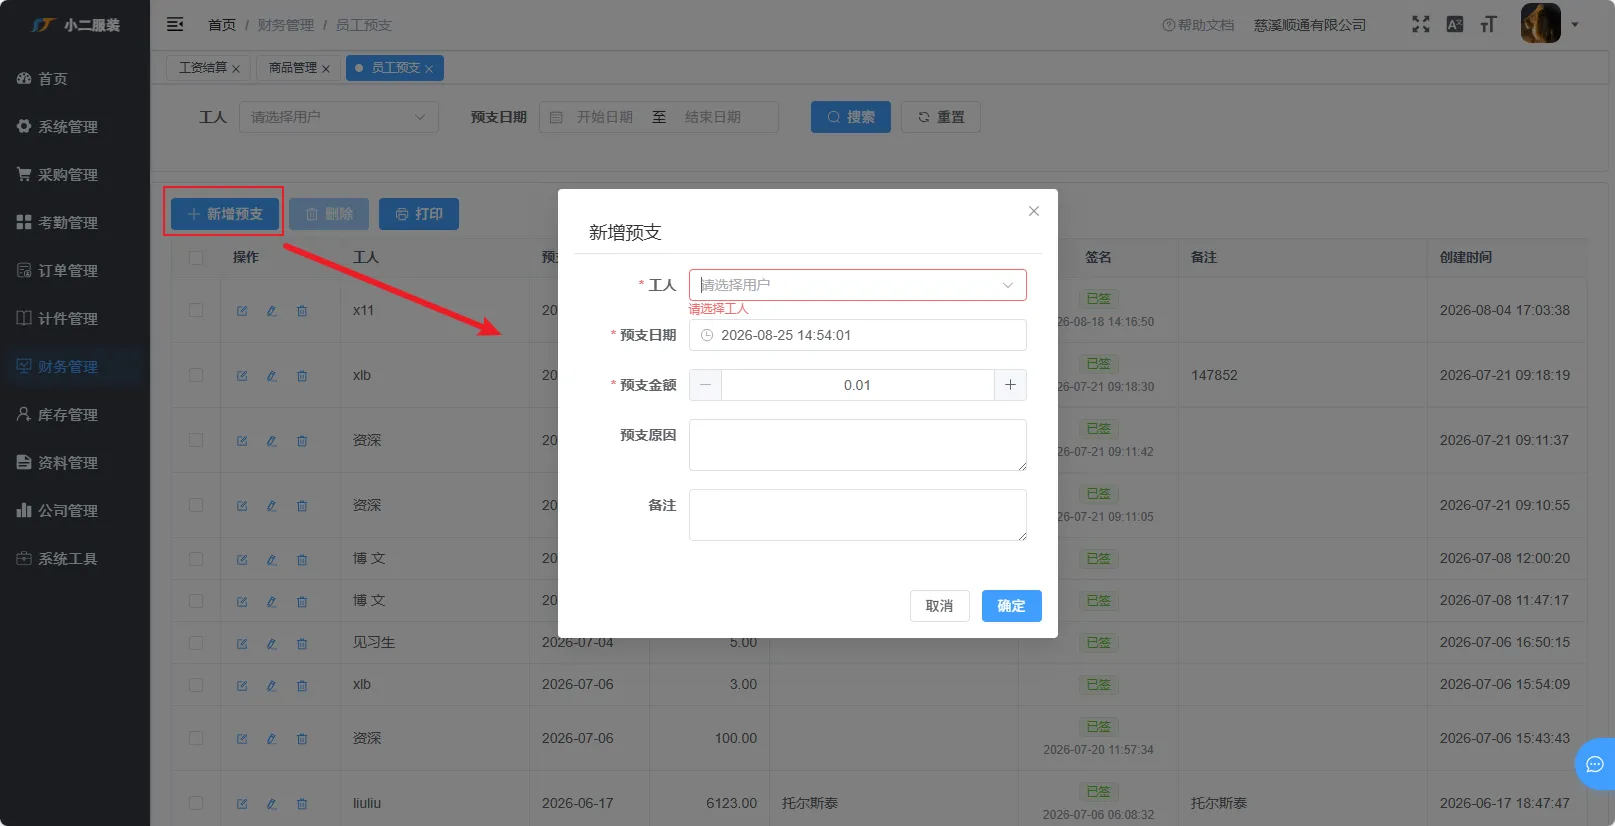Click the 删除 bulk delete button
This screenshot has width=1615, height=826.
[x=329, y=214]
